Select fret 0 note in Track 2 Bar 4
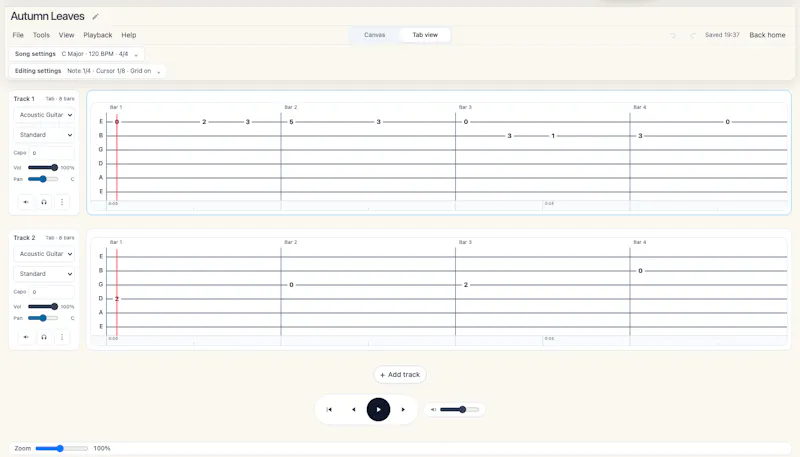This screenshot has width=800, height=457. click(x=640, y=271)
